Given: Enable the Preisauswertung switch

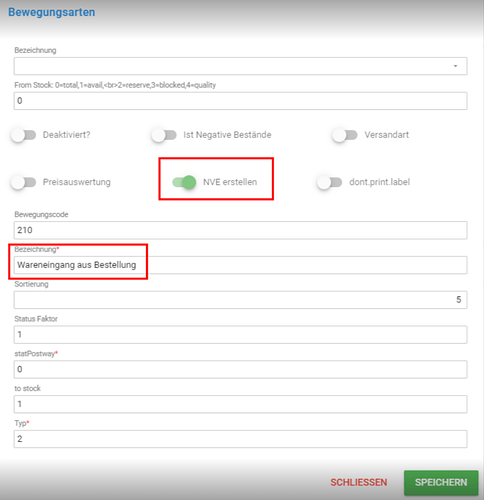Looking at the screenshot, I should 23,182.
